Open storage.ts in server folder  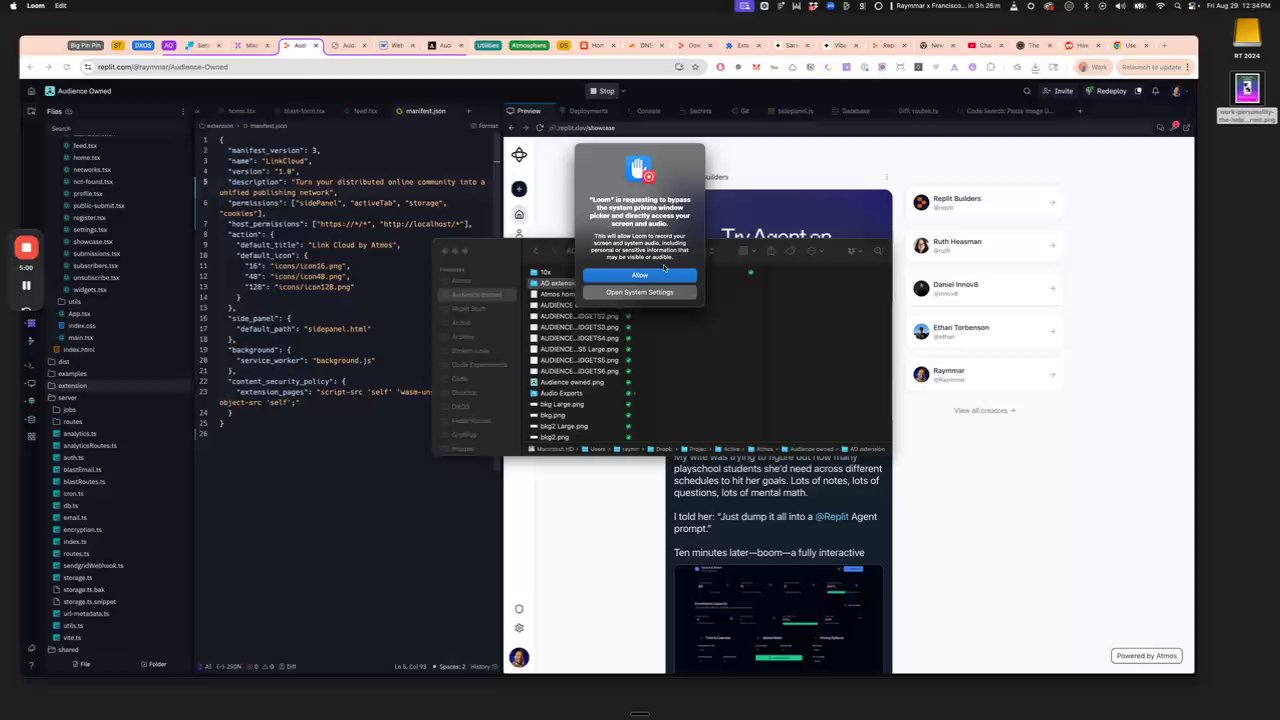(x=77, y=578)
